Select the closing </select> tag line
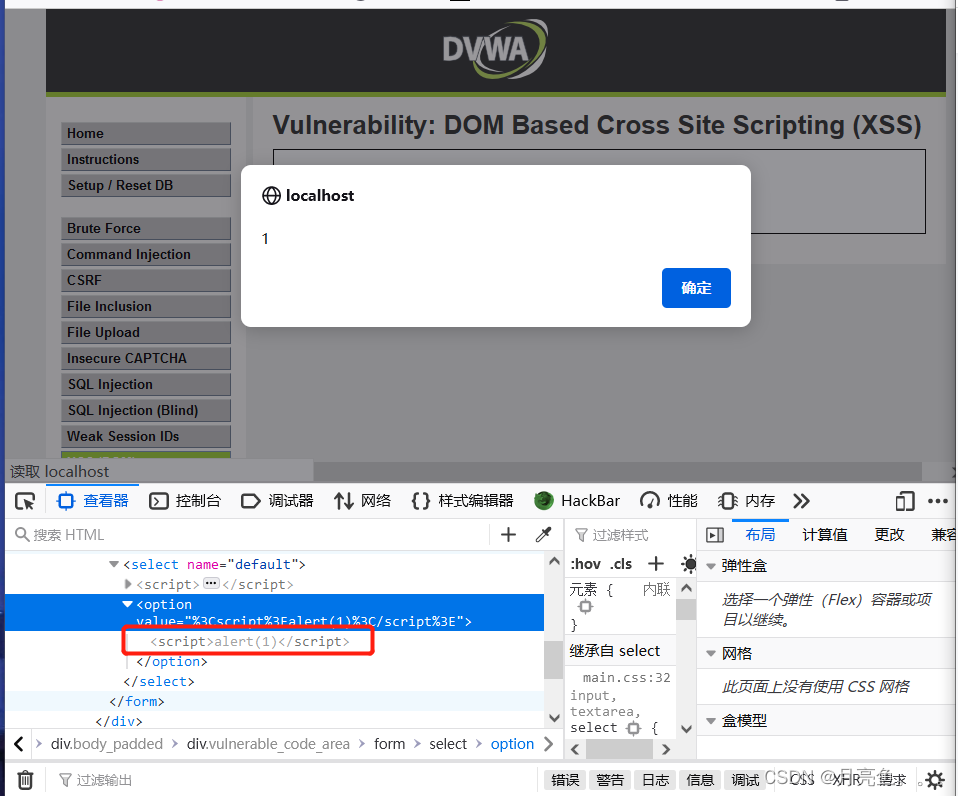This screenshot has width=958, height=796. [159, 681]
